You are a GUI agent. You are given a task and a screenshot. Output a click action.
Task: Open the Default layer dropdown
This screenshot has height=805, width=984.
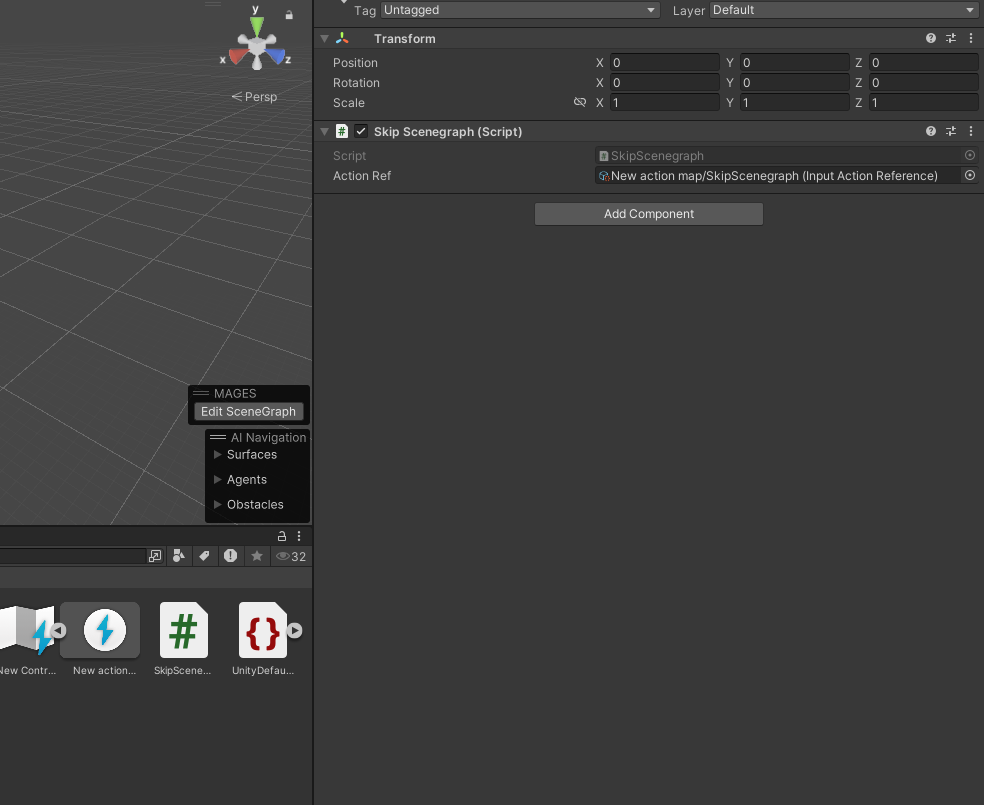pos(838,10)
